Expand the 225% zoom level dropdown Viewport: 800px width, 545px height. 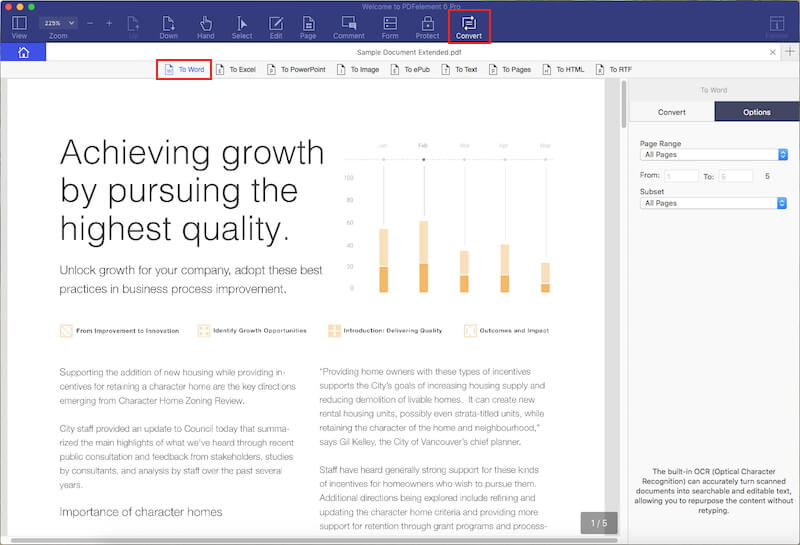[x=58, y=22]
